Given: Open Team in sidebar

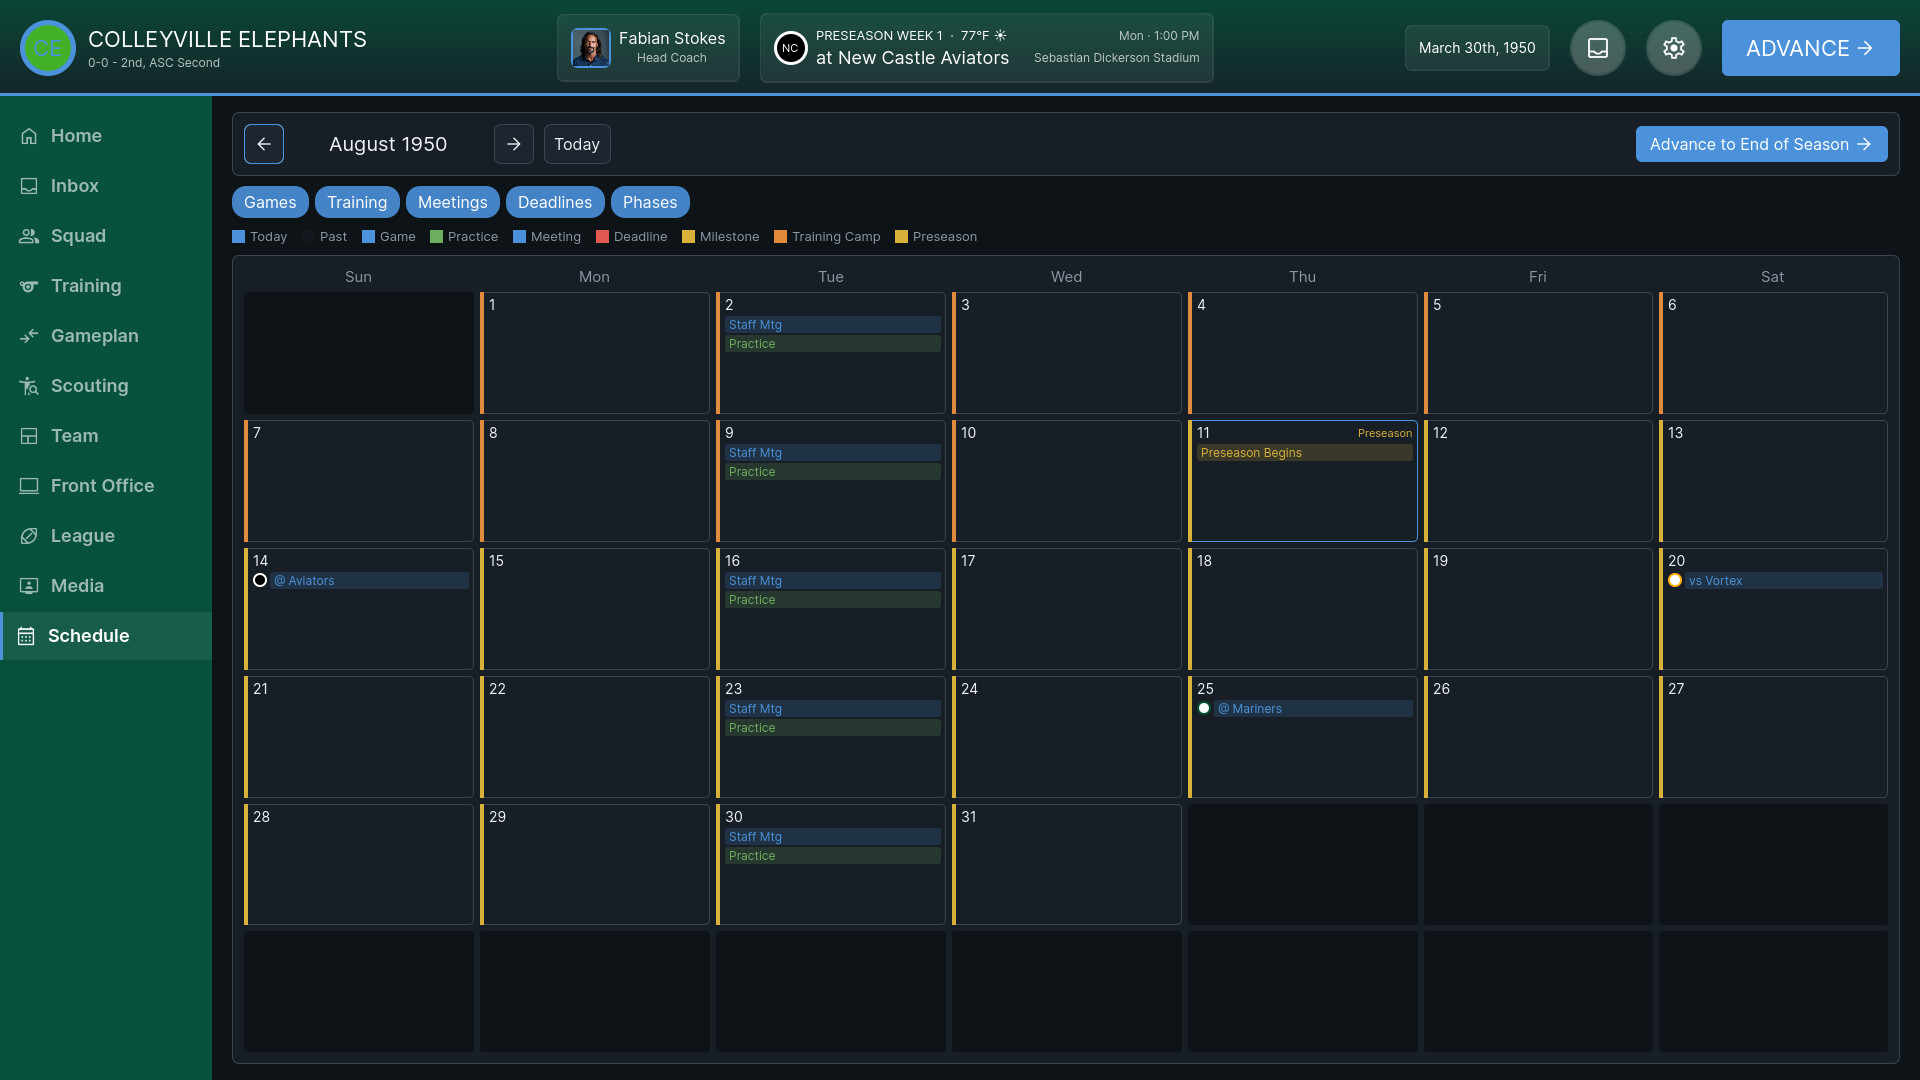Looking at the screenshot, I should 106,436.
